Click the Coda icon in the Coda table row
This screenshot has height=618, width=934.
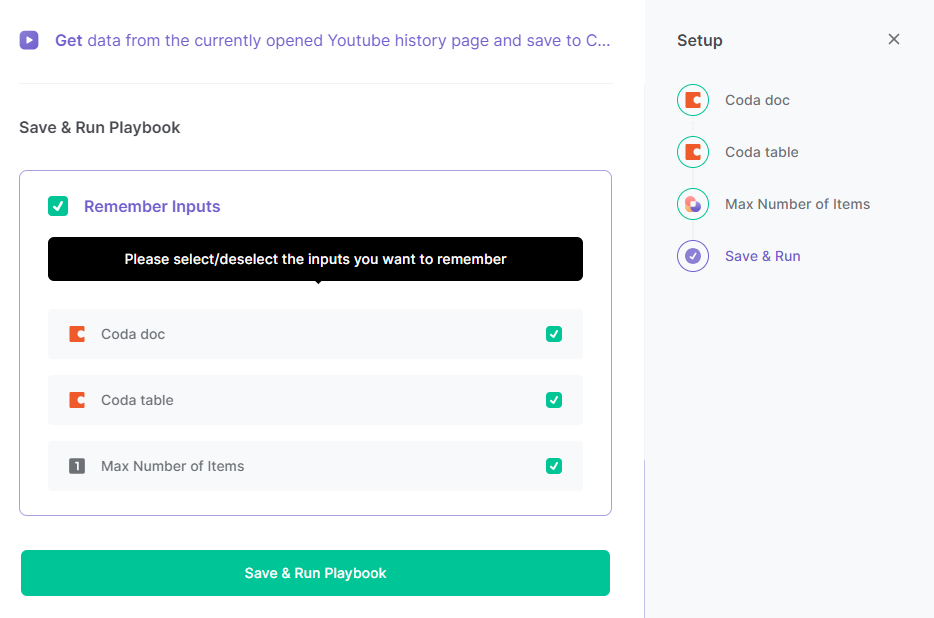77,400
